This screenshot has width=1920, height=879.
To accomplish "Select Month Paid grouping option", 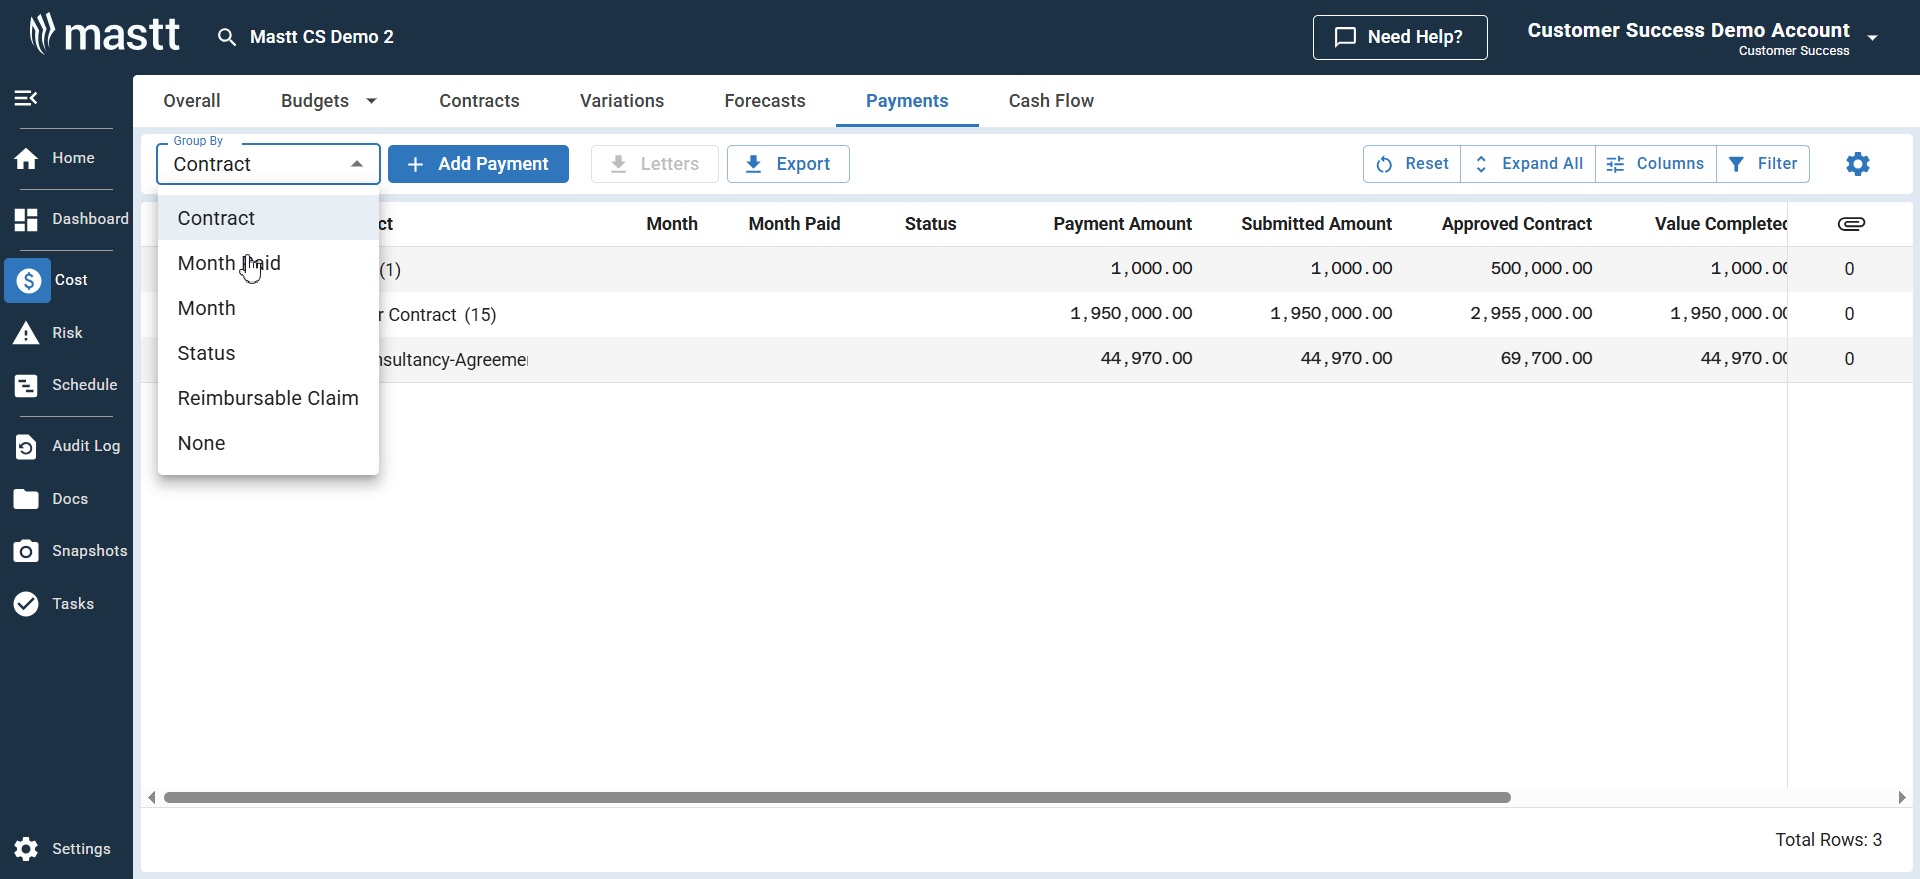I will pos(268,263).
